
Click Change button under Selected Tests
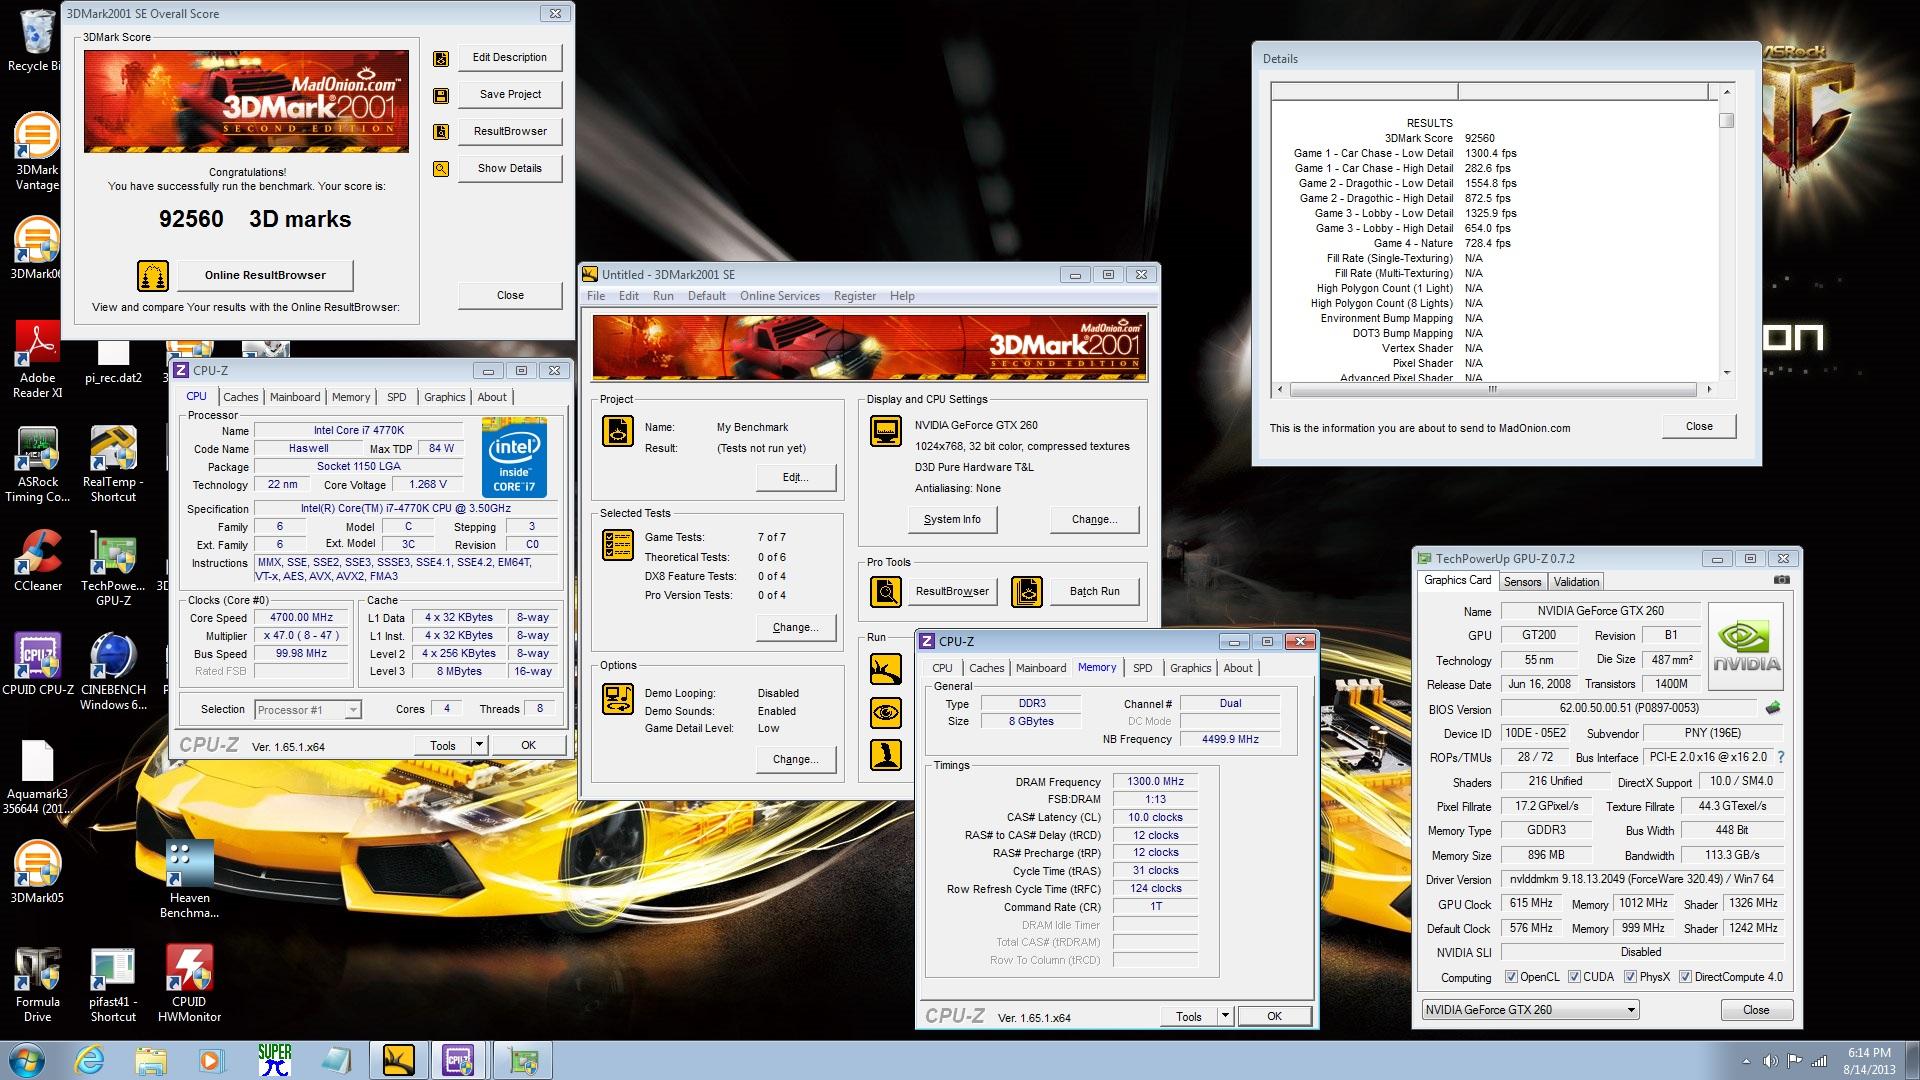tap(796, 627)
